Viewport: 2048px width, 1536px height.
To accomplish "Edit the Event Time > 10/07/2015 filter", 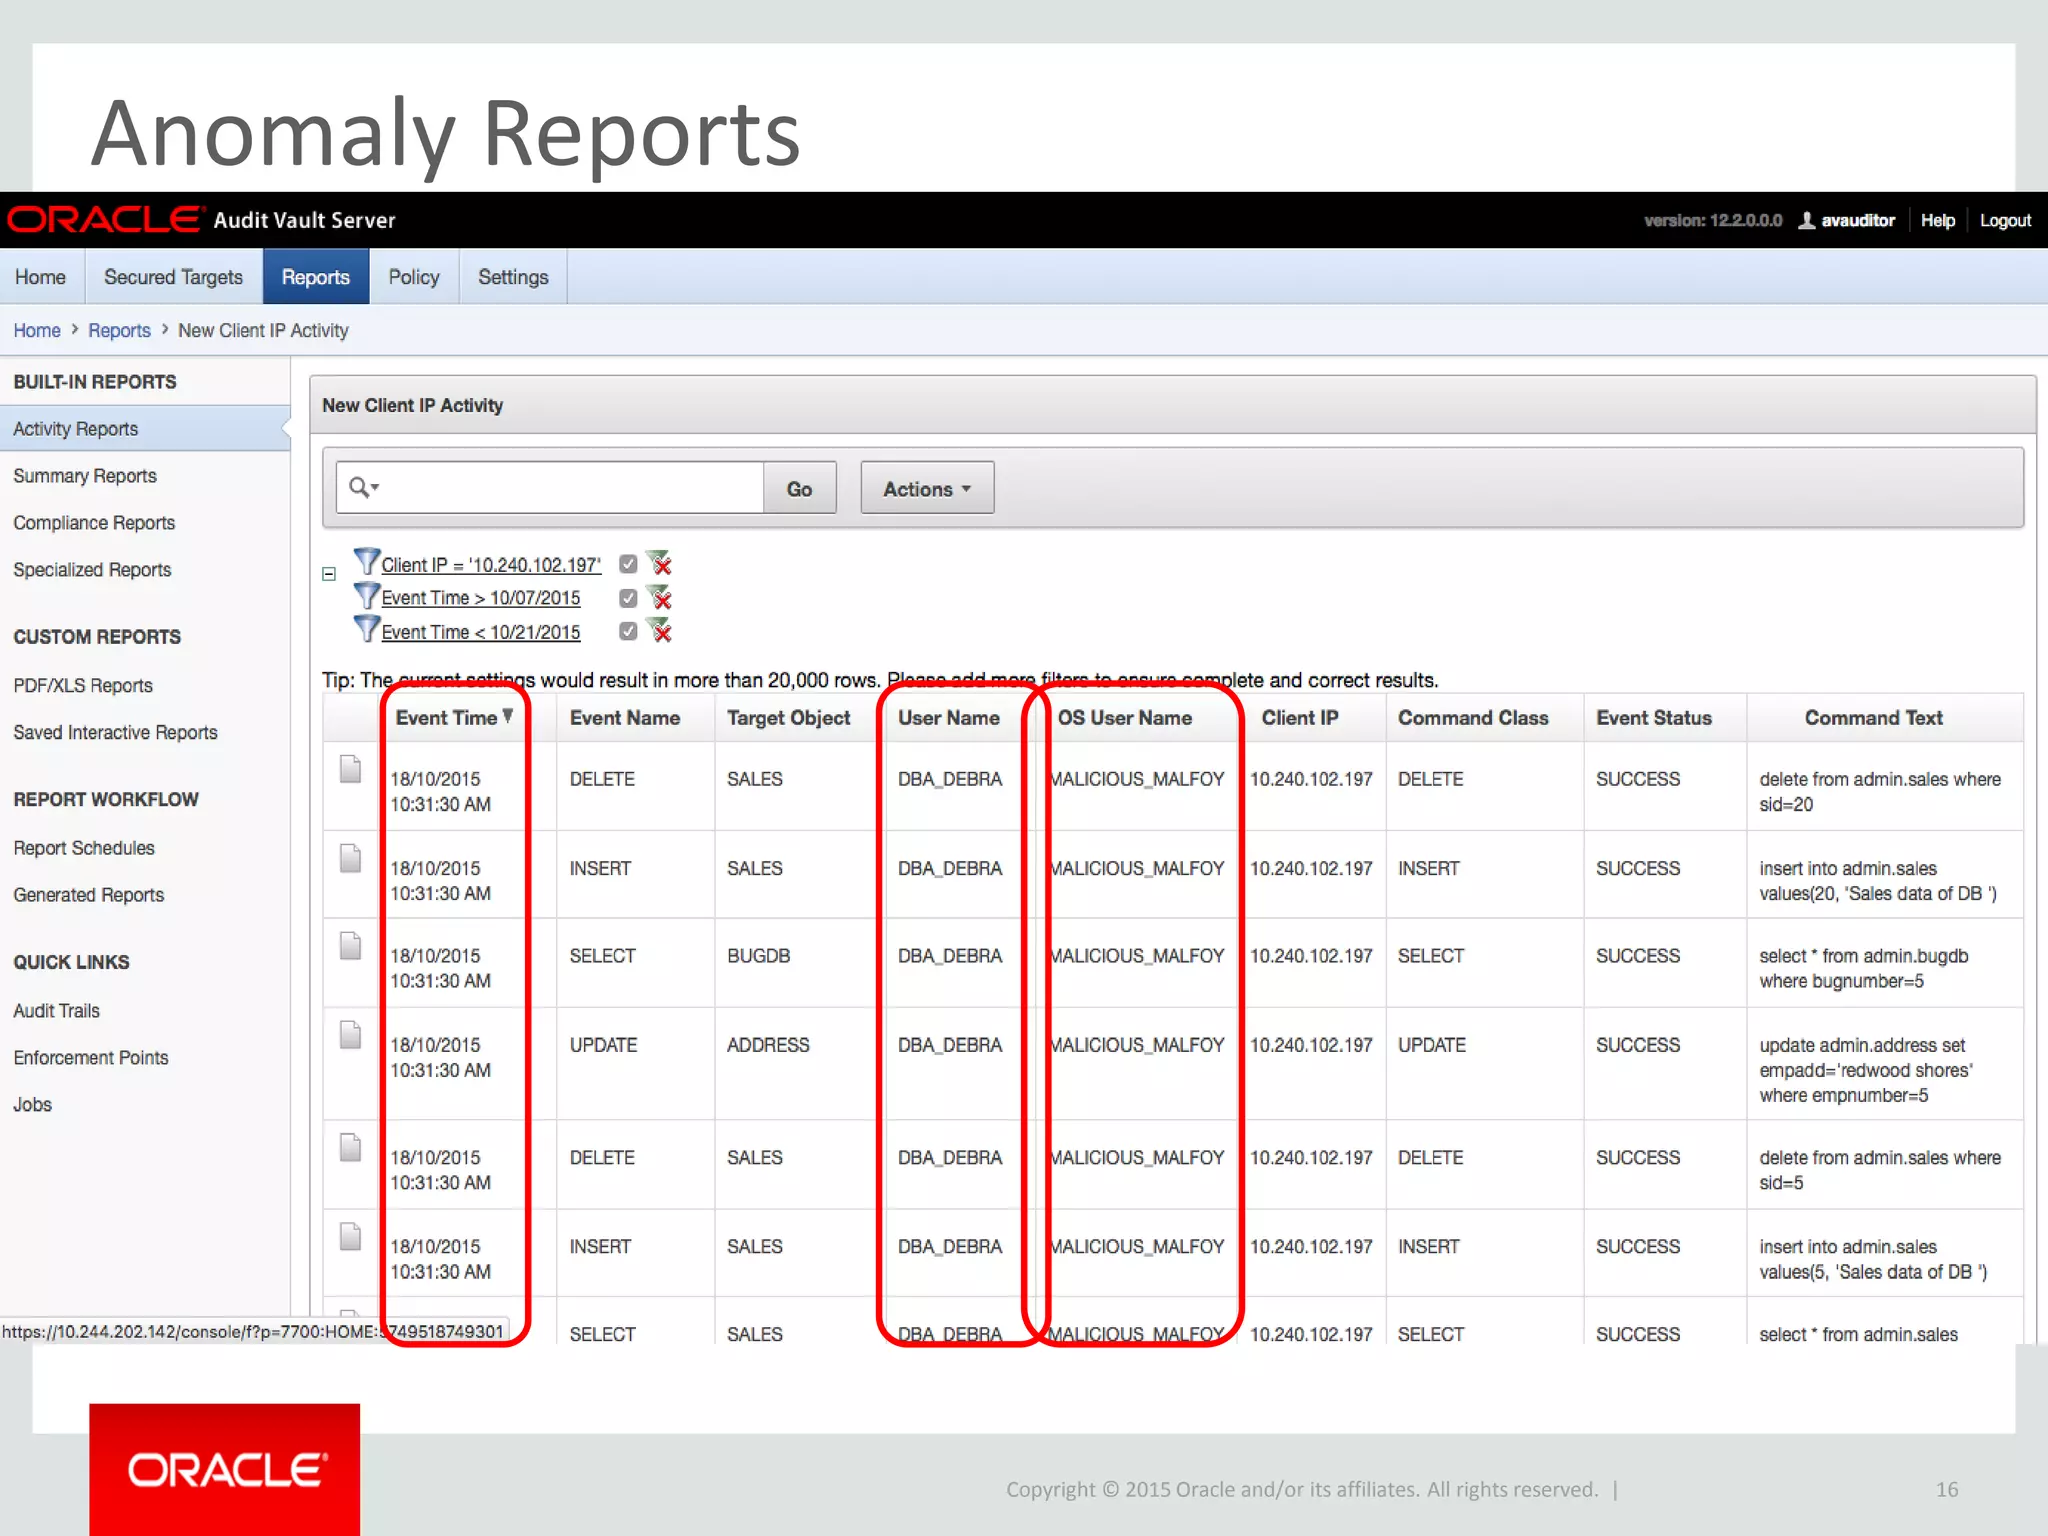I will 480,598.
